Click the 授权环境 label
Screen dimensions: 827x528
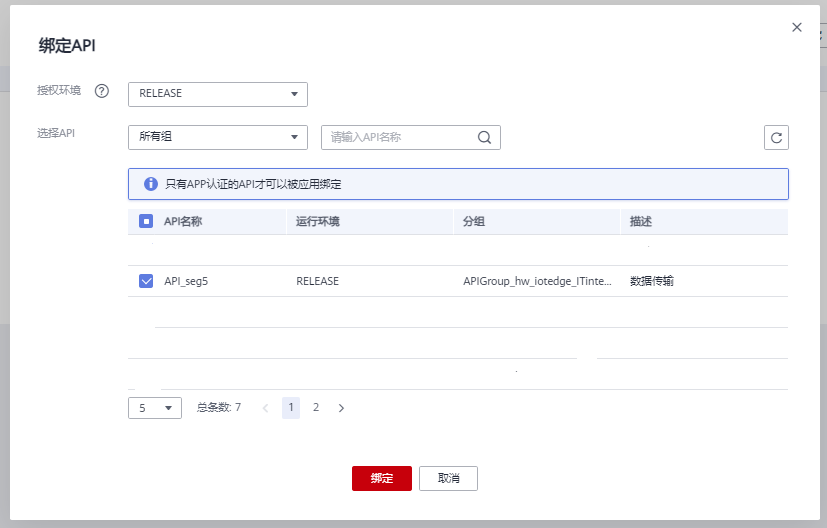coord(59,90)
